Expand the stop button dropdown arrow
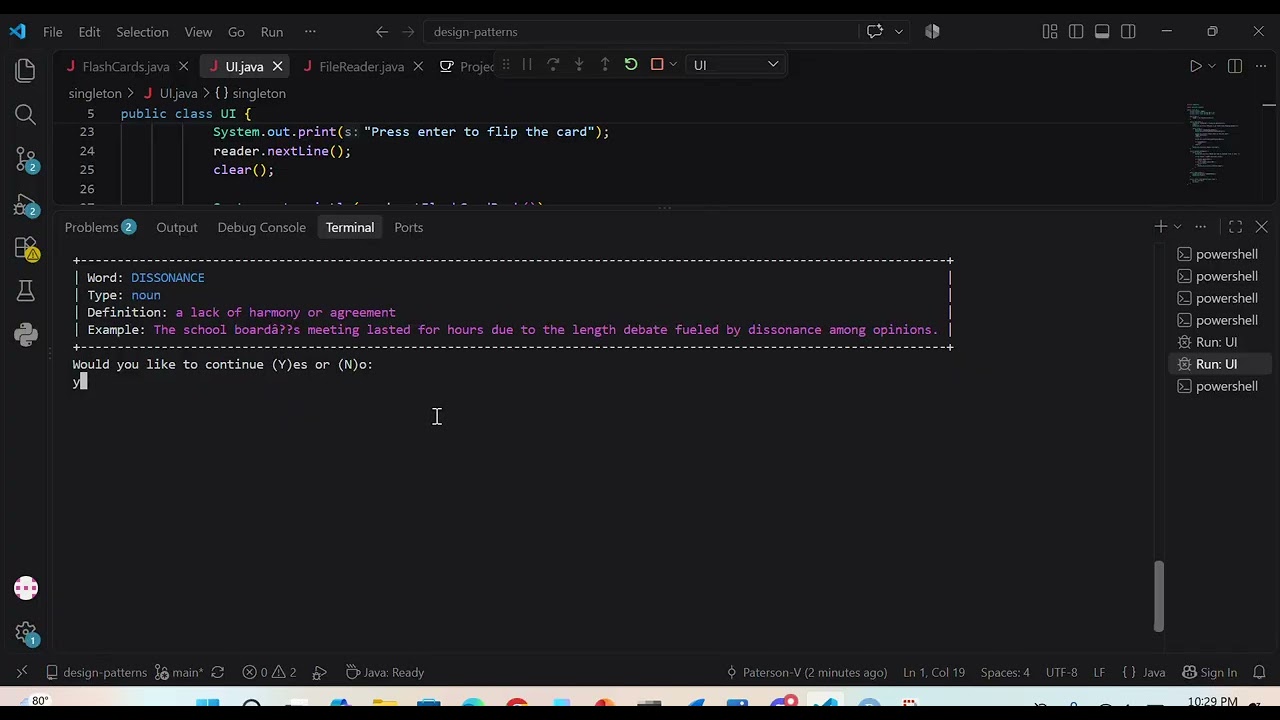The image size is (1280, 720). pos(672,64)
